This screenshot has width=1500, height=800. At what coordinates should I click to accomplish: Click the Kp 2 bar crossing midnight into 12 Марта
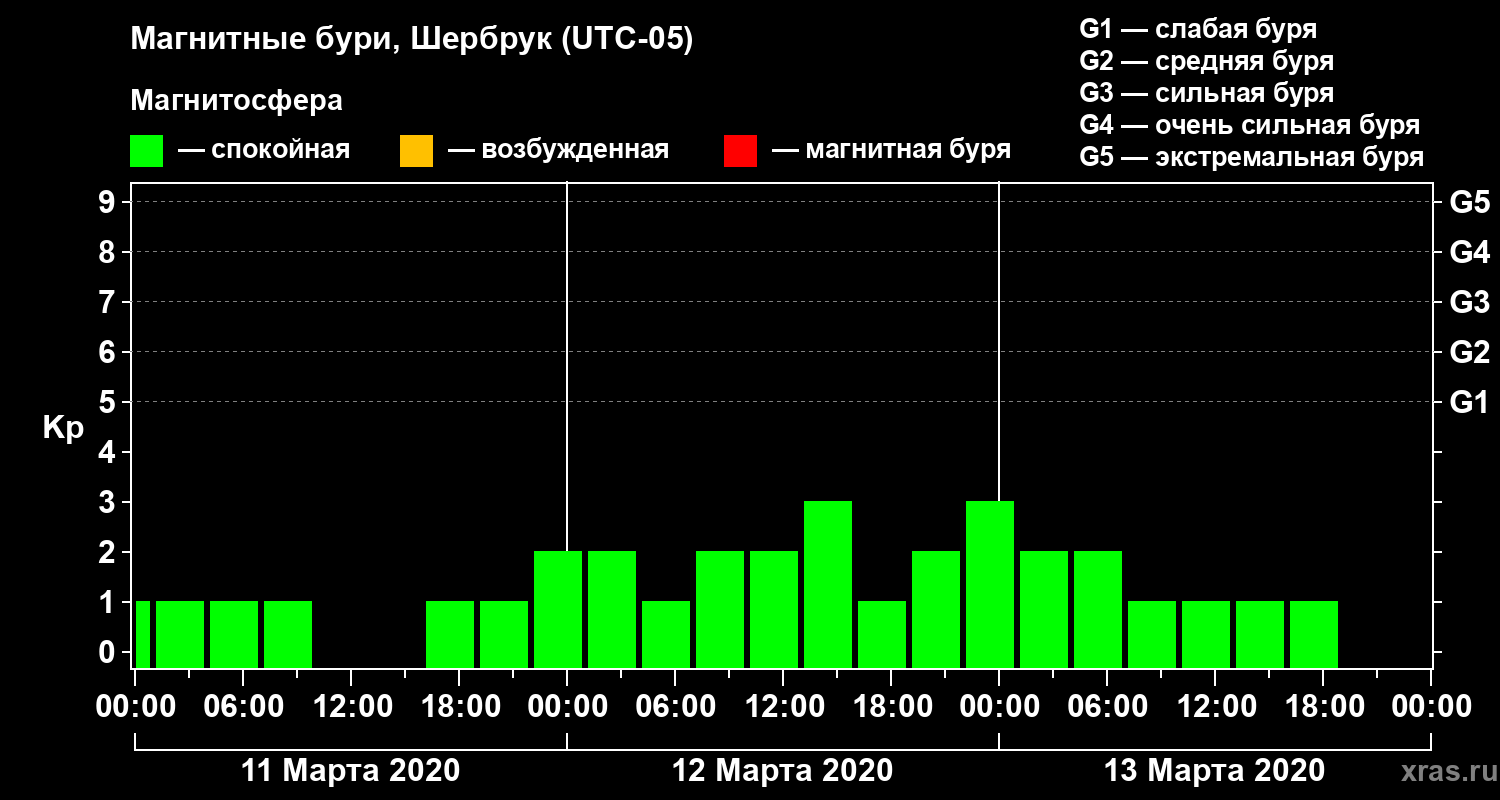[558, 609]
